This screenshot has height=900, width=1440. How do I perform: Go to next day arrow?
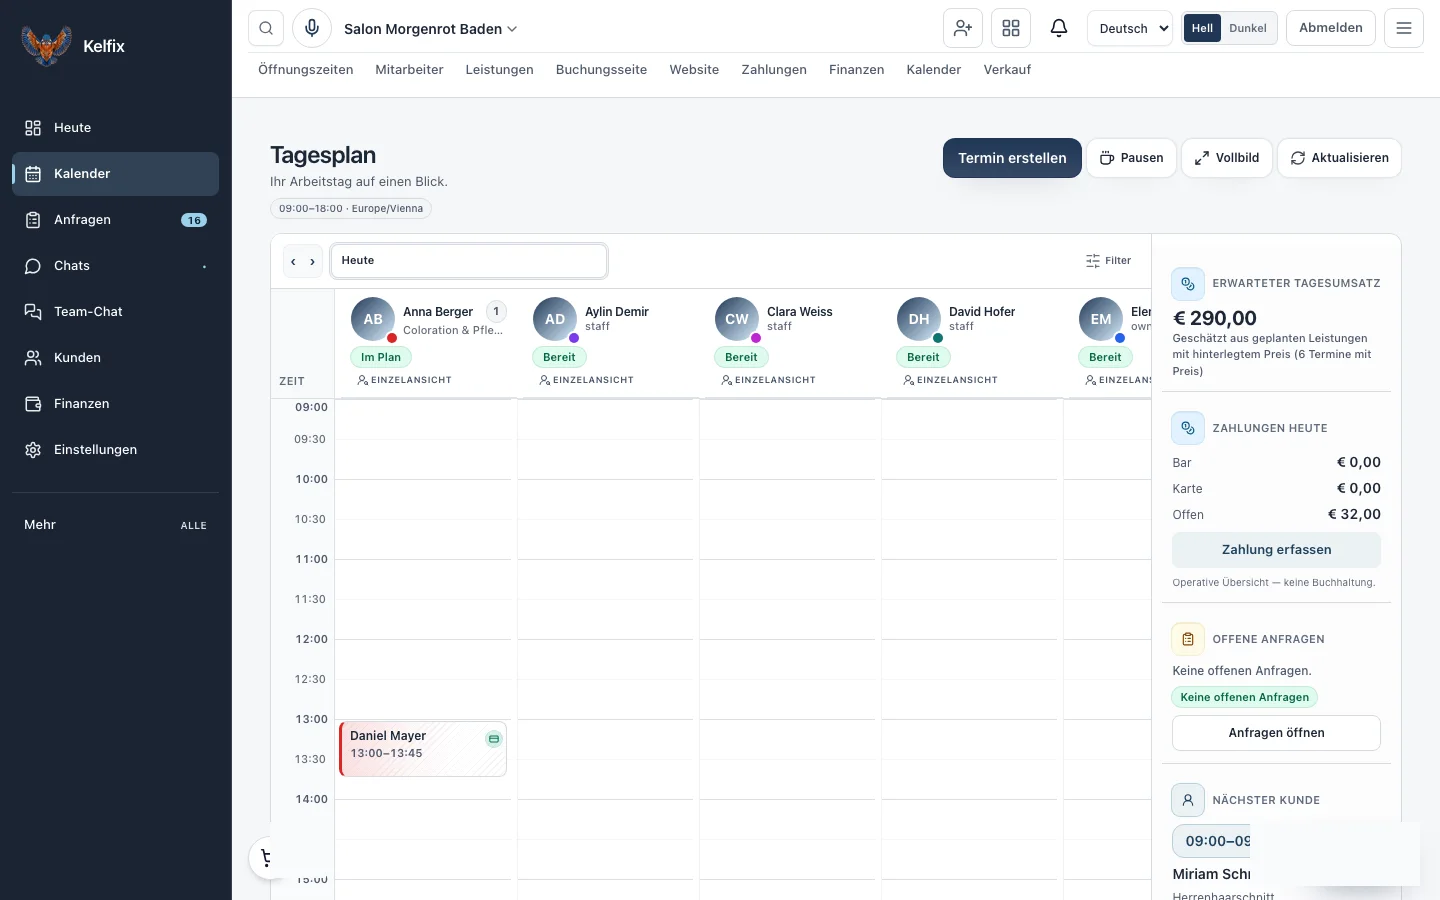[312, 261]
